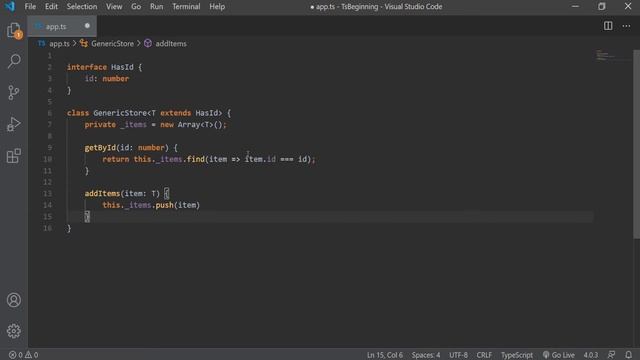Open the Run and Debug view

[x=14, y=124]
